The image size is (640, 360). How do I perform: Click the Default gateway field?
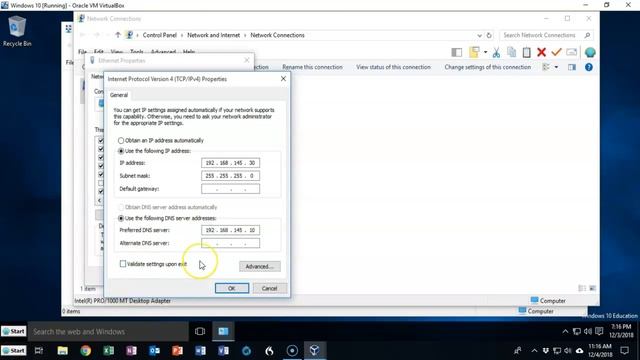tap(230, 189)
